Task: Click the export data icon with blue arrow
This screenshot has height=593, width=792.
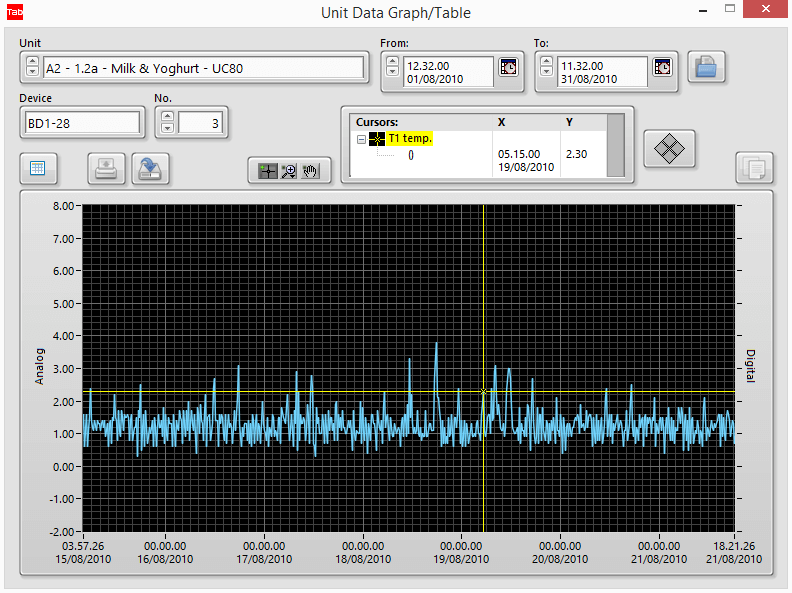Action: (x=150, y=168)
